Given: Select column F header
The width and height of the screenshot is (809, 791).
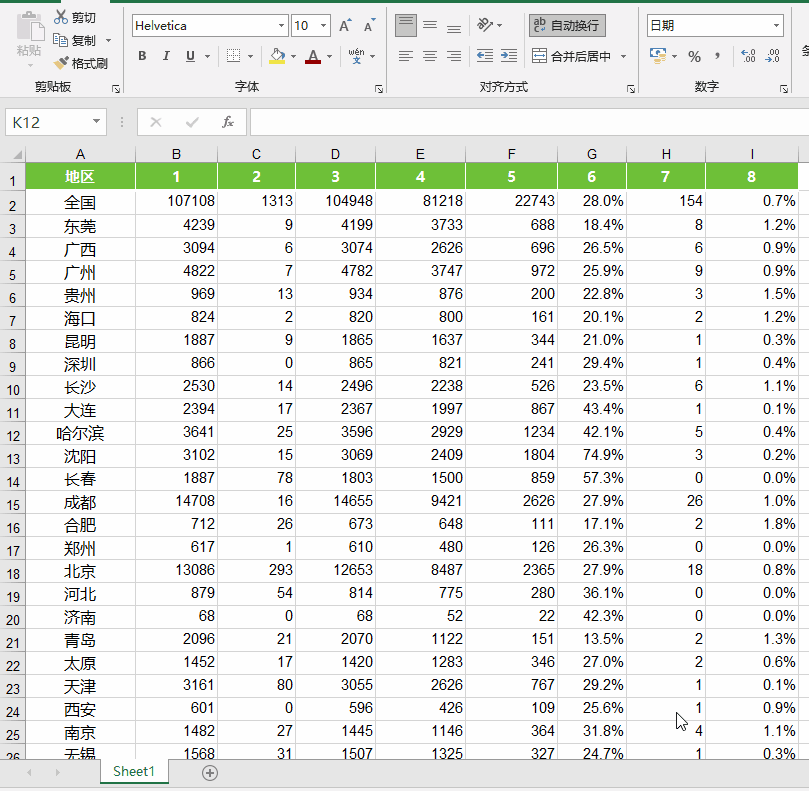Looking at the screenshot, I should (x=511, y=154).
